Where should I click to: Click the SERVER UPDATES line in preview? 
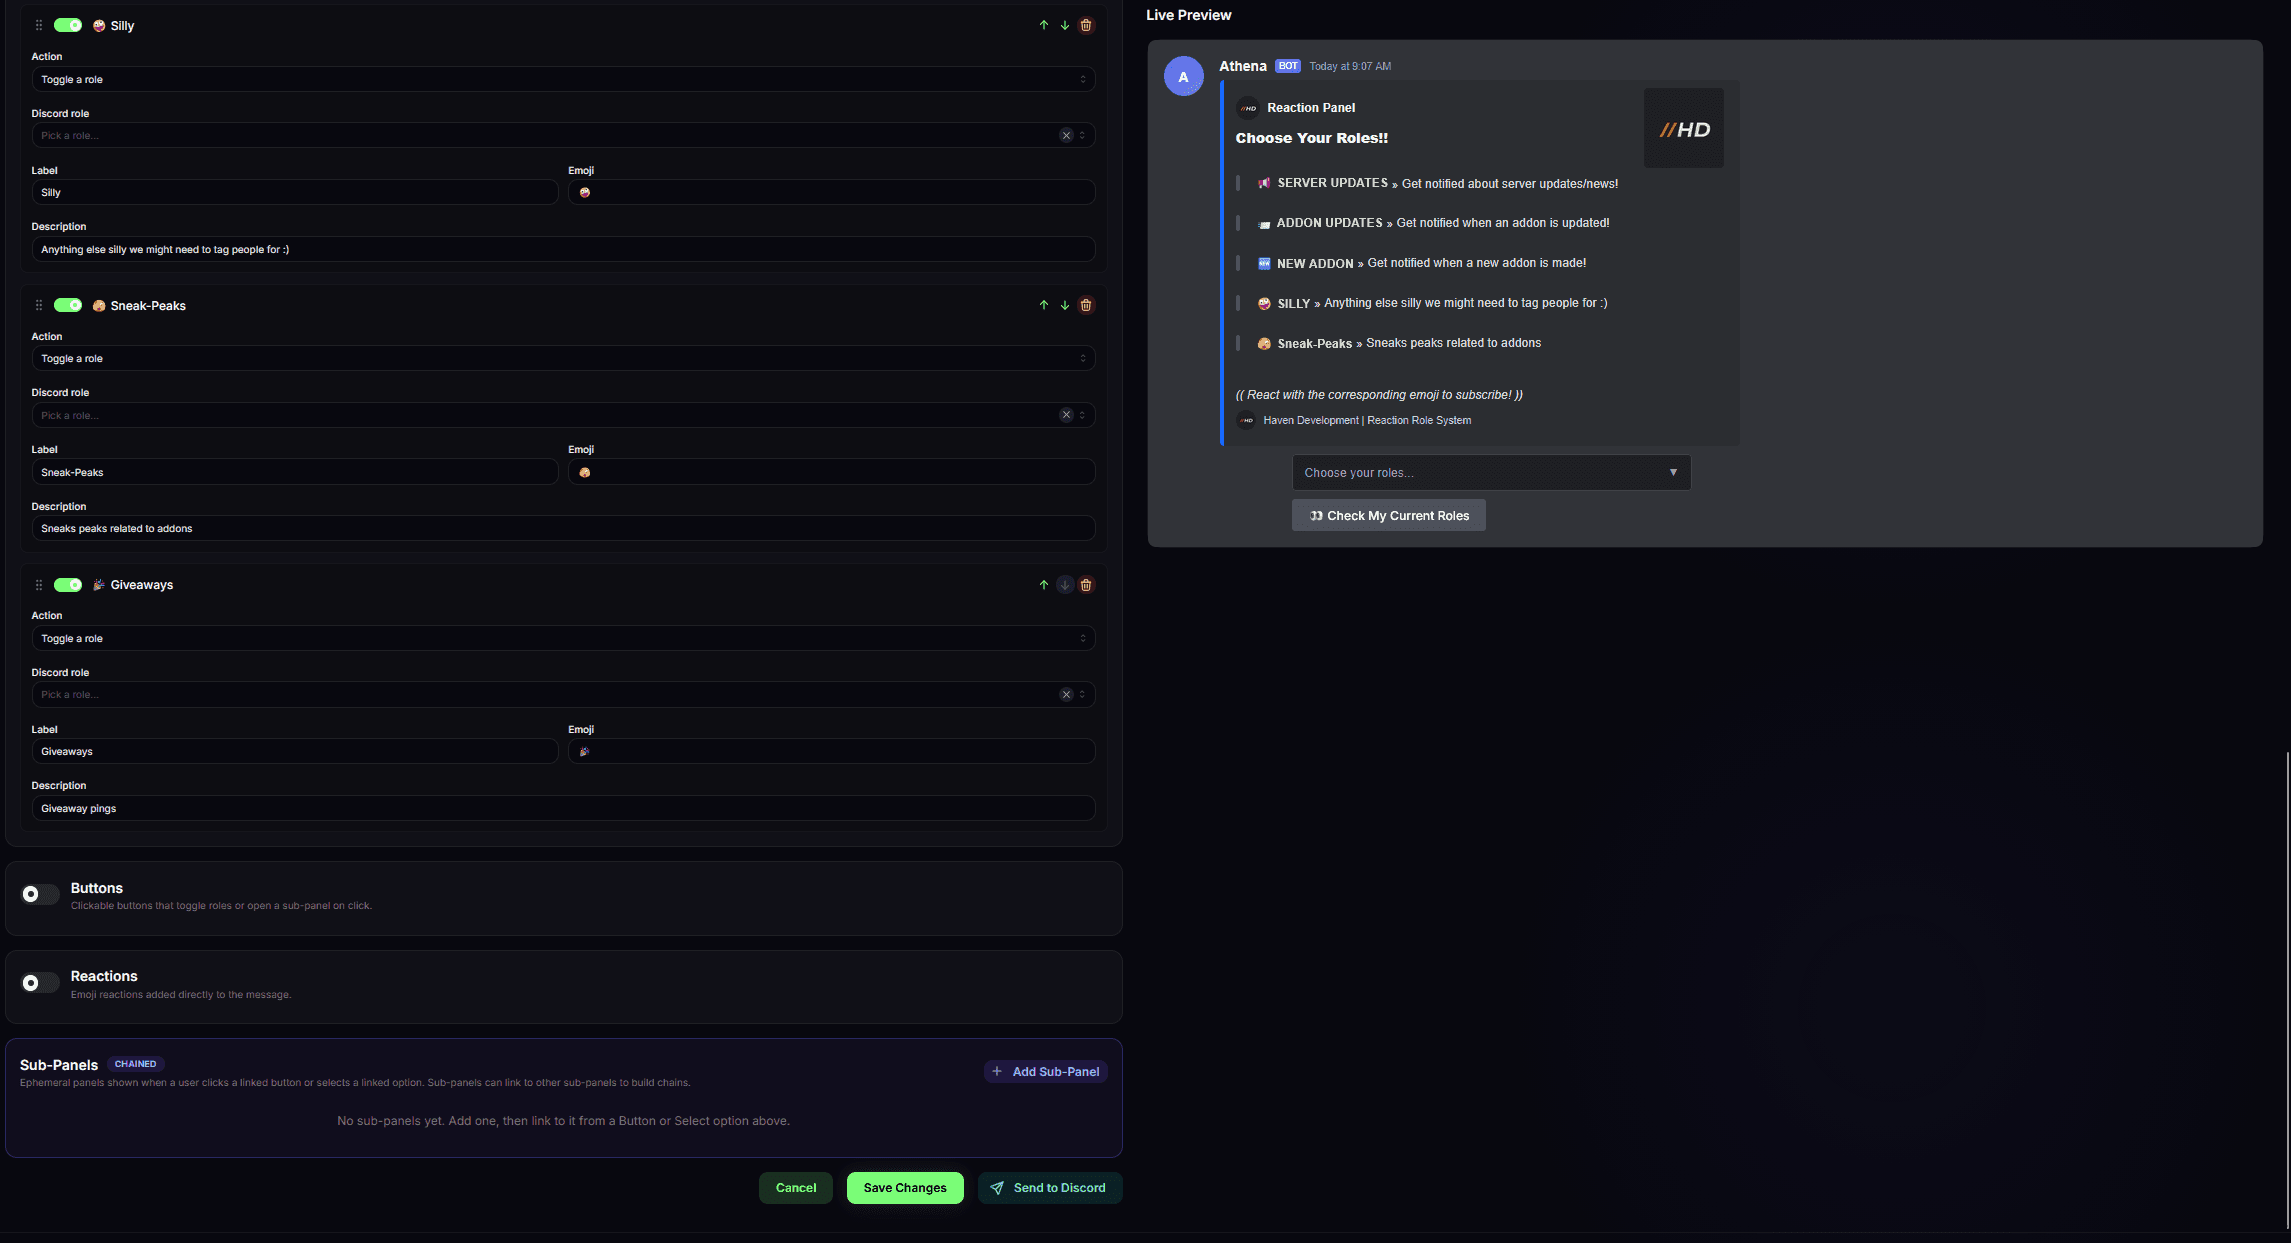click(1437, 183)
